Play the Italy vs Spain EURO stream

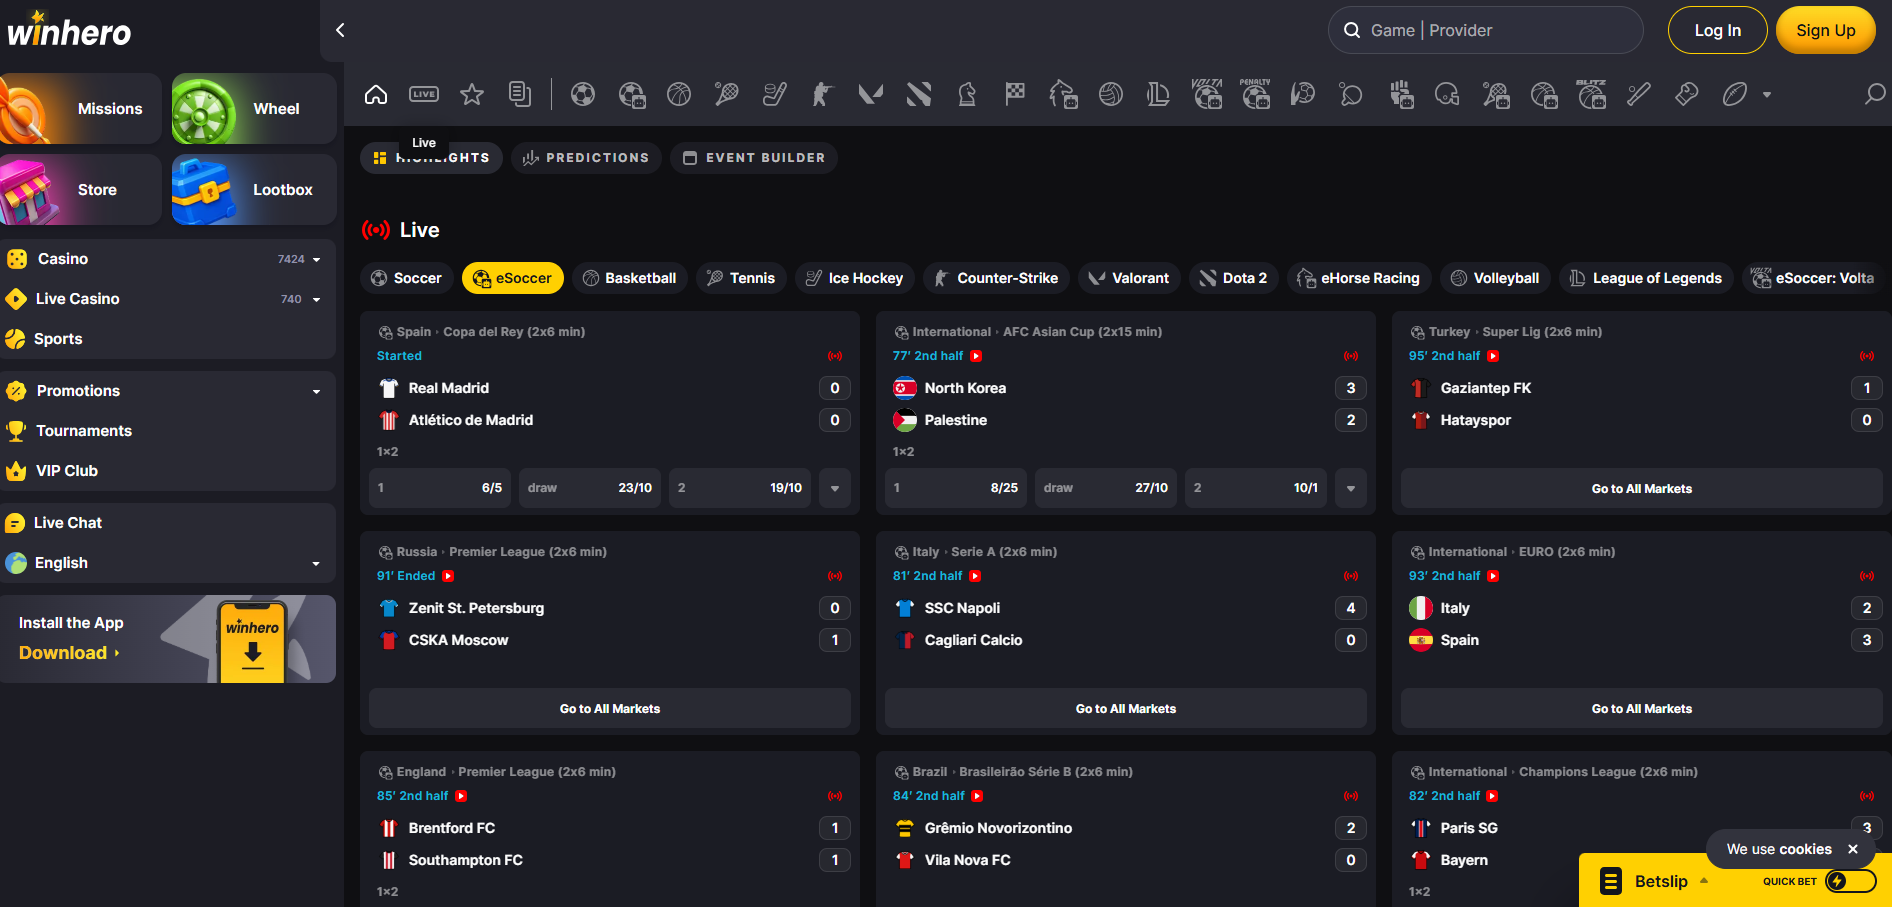pyautogui.click(x=1493, y=576)
